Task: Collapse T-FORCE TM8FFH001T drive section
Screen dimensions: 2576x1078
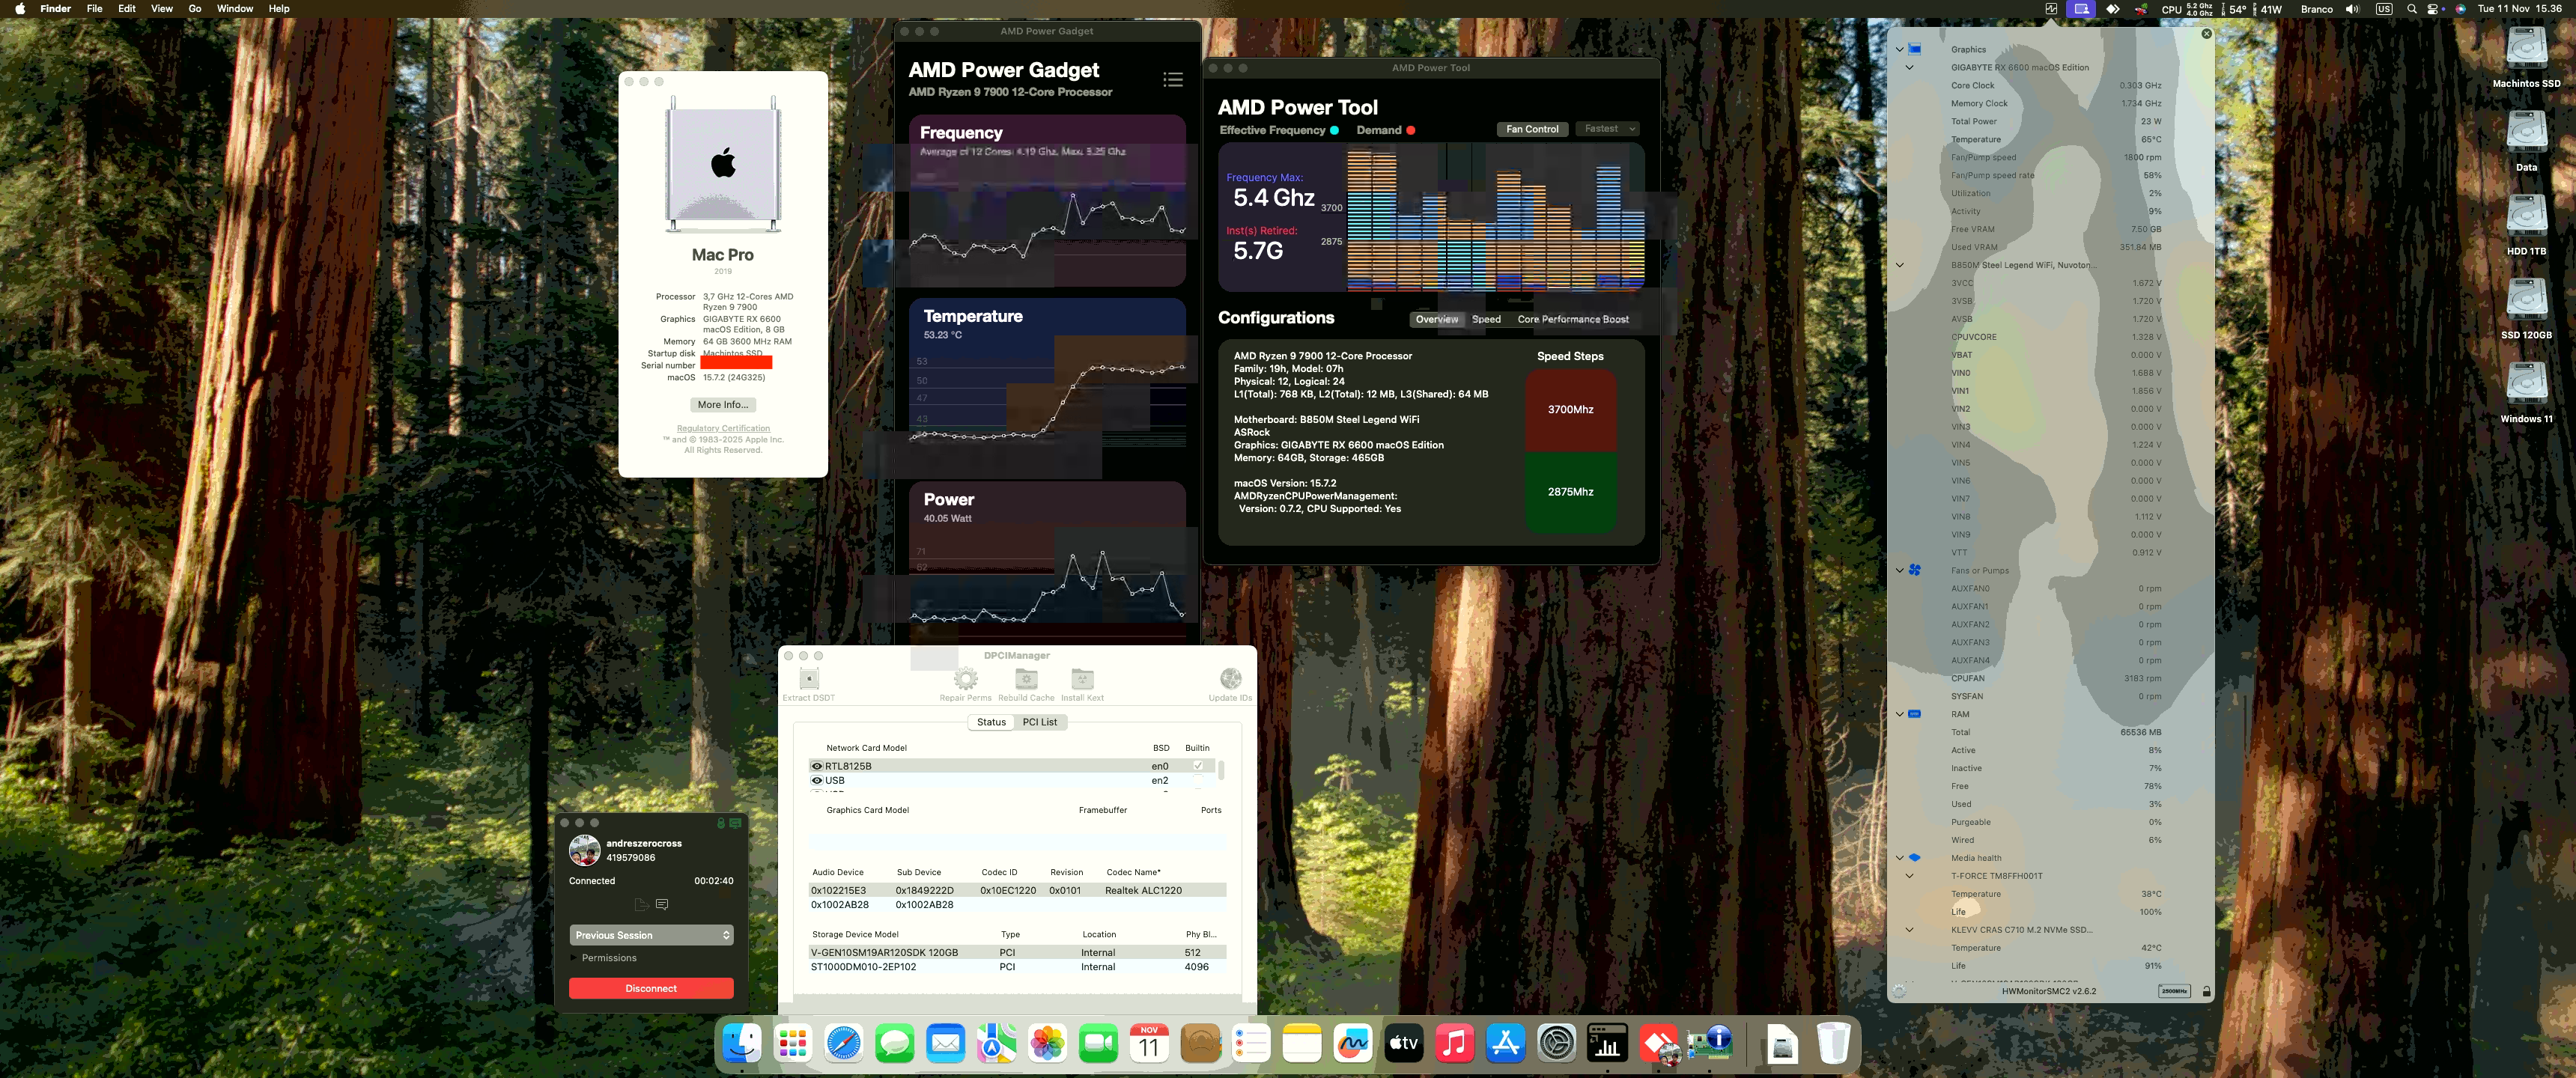Action: point(1909,875)
